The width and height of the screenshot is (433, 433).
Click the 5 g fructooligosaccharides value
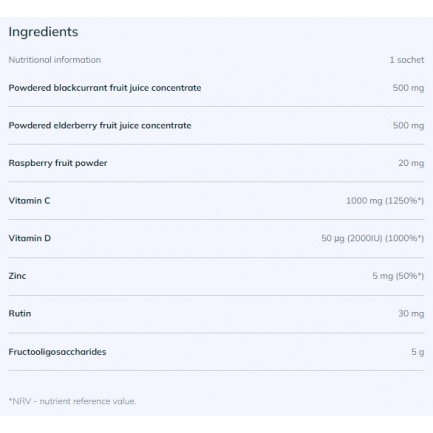418,352
